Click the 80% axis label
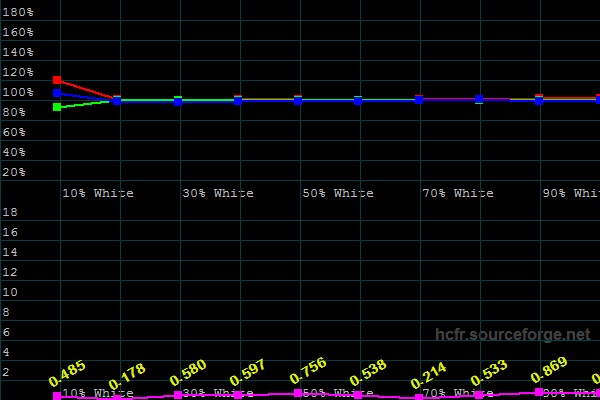Viewport: 600px width, 400px height. (14, 112)
